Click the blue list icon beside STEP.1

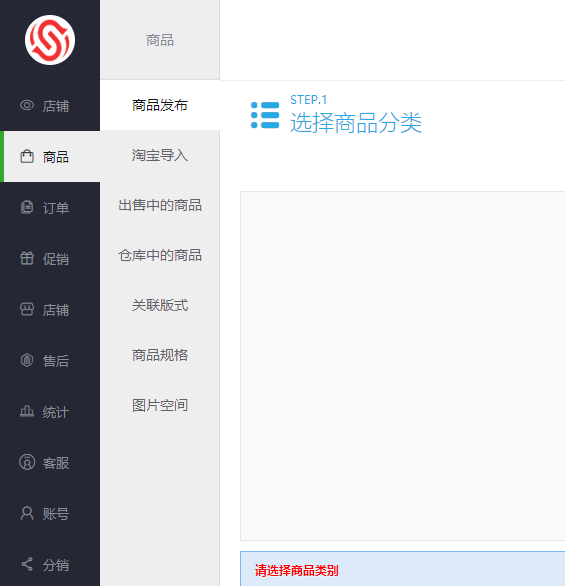coord(265,115)
